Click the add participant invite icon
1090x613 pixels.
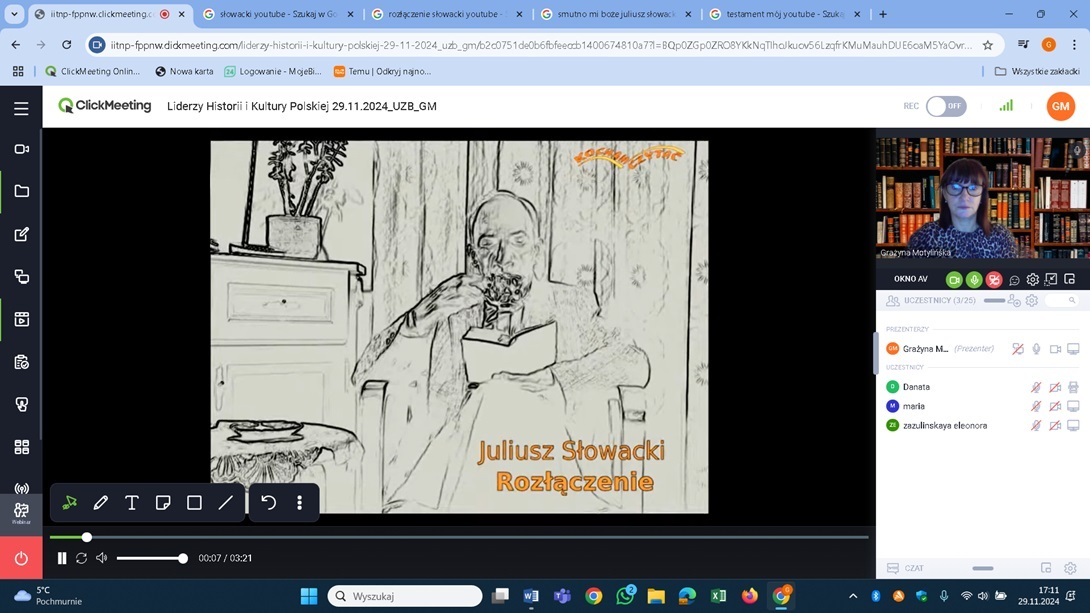[1014, 301]
